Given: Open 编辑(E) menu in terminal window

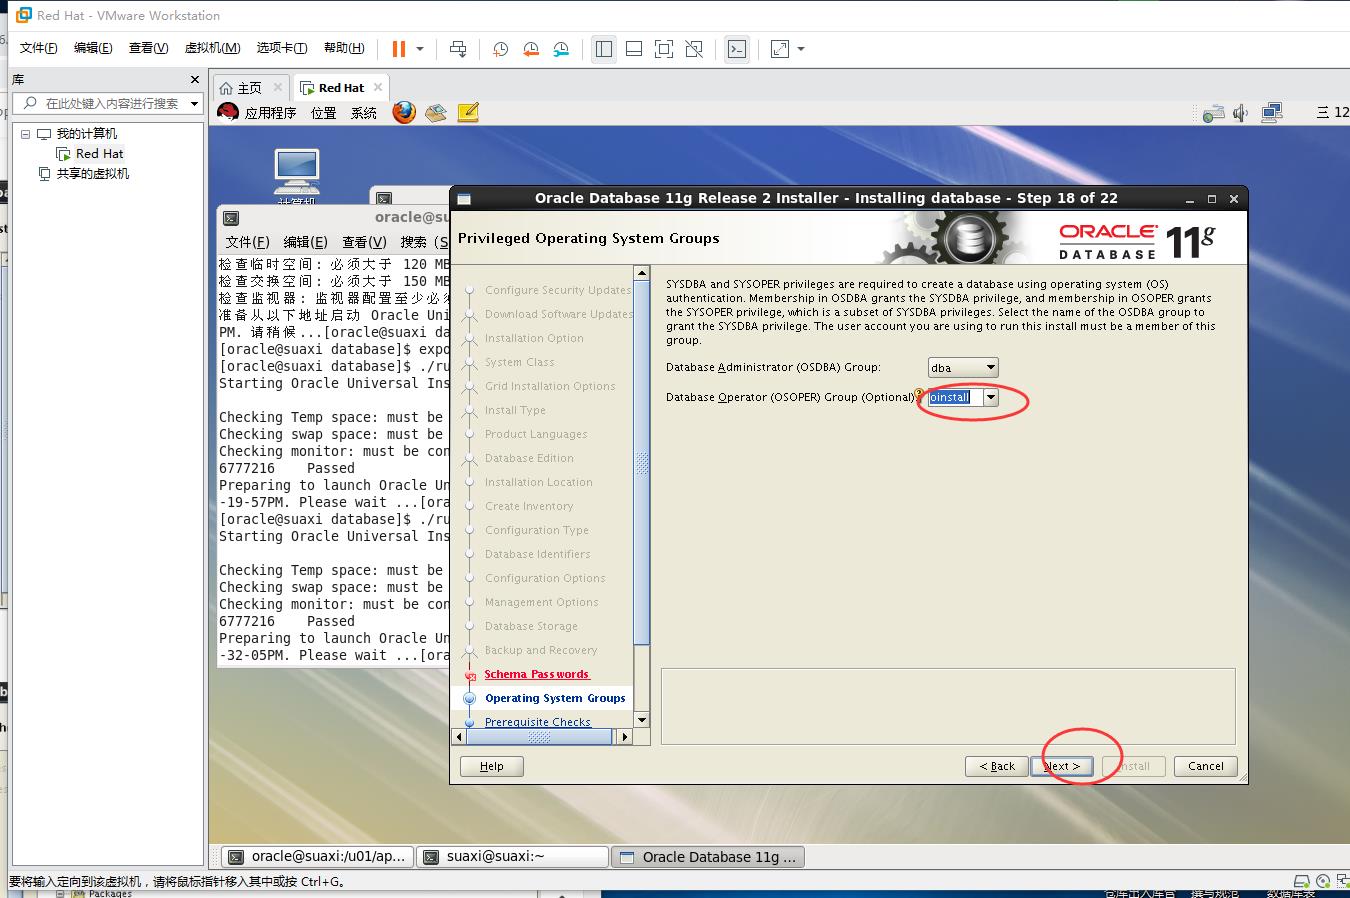Looking at the screenshot, I should click(x=305, y=242).
